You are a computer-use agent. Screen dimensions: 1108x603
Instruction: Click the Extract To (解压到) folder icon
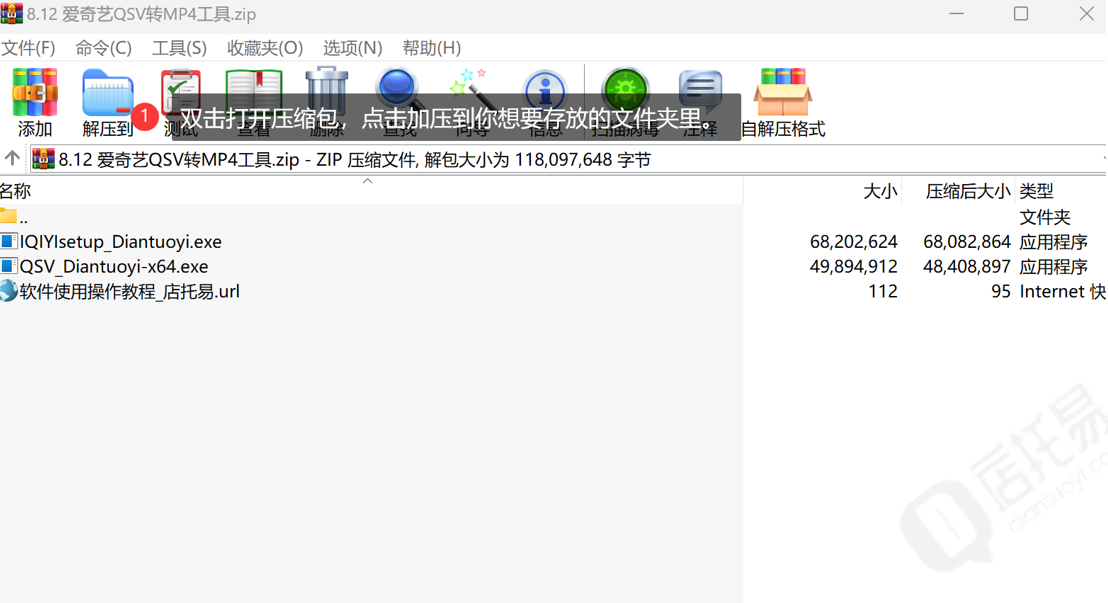click(107, 93)
